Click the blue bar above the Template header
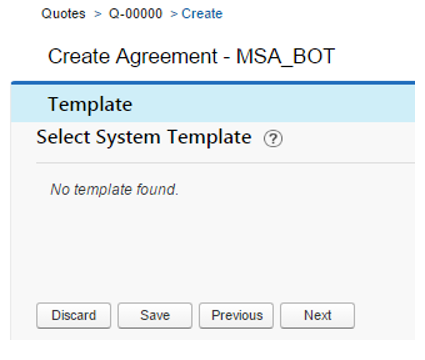425x360 pixels. [x=213, y=83]
